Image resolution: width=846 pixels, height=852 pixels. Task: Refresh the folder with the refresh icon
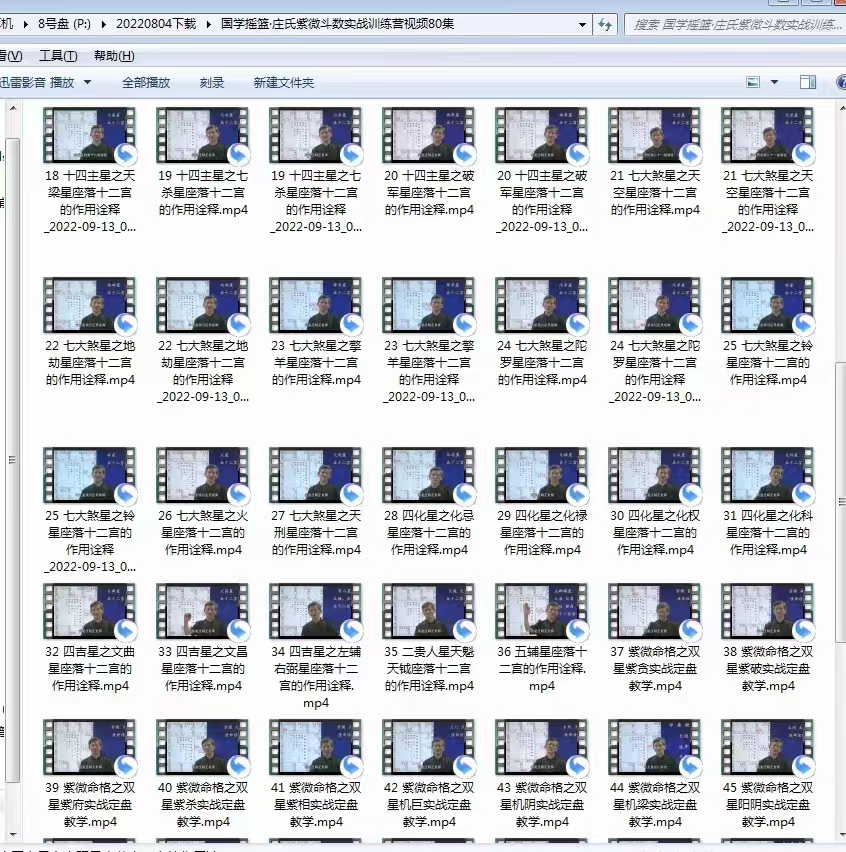click(606, 24)
